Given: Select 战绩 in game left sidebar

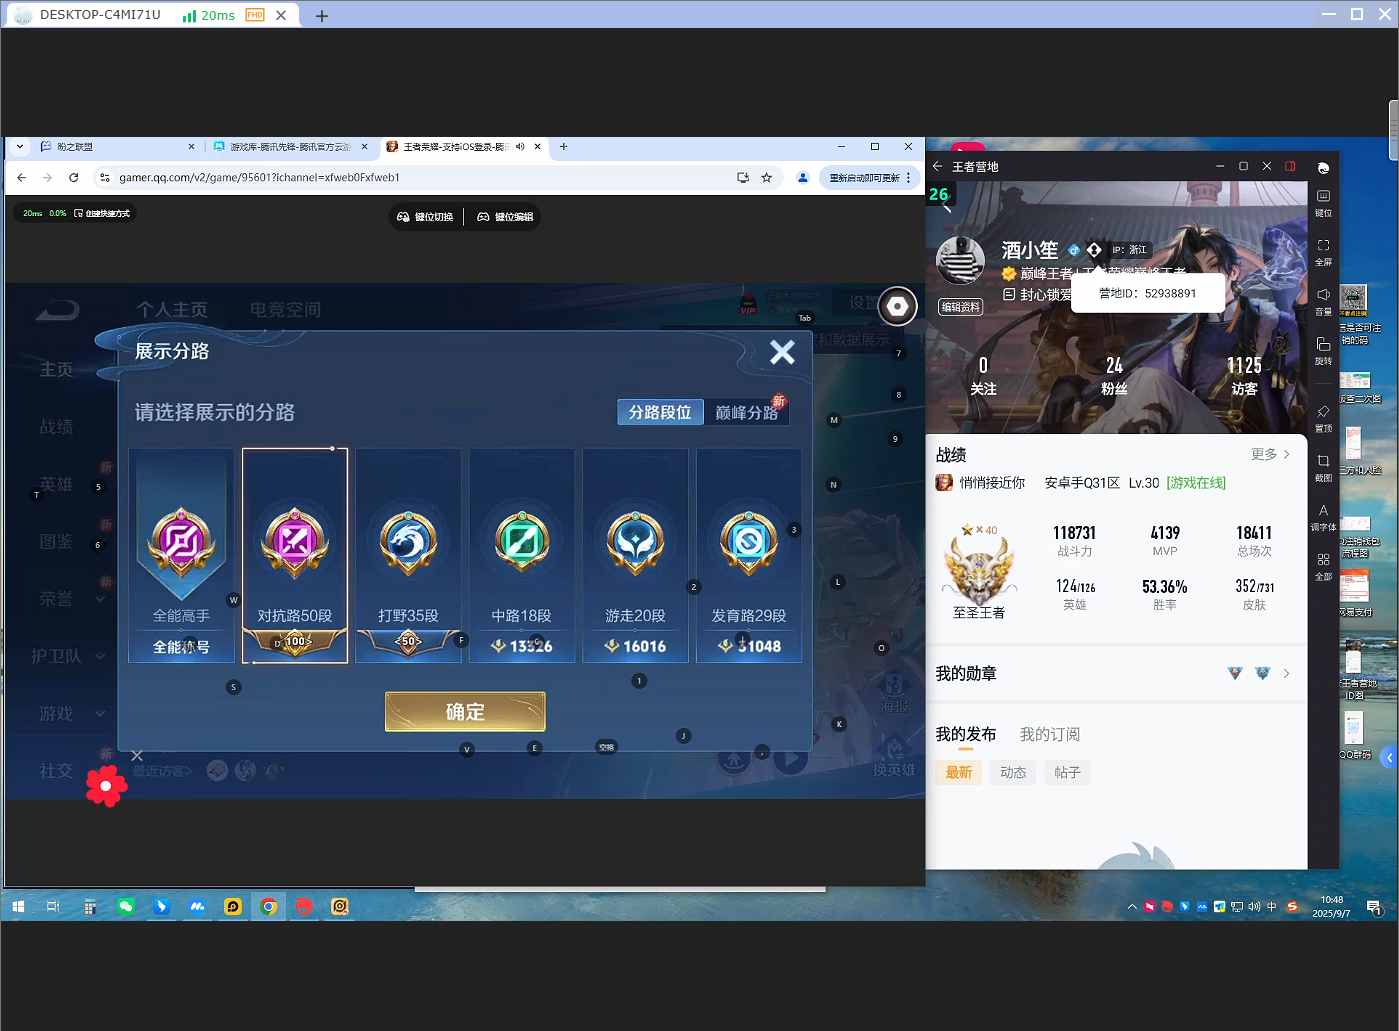Looking at the screenshot, I should pos(56,427).
